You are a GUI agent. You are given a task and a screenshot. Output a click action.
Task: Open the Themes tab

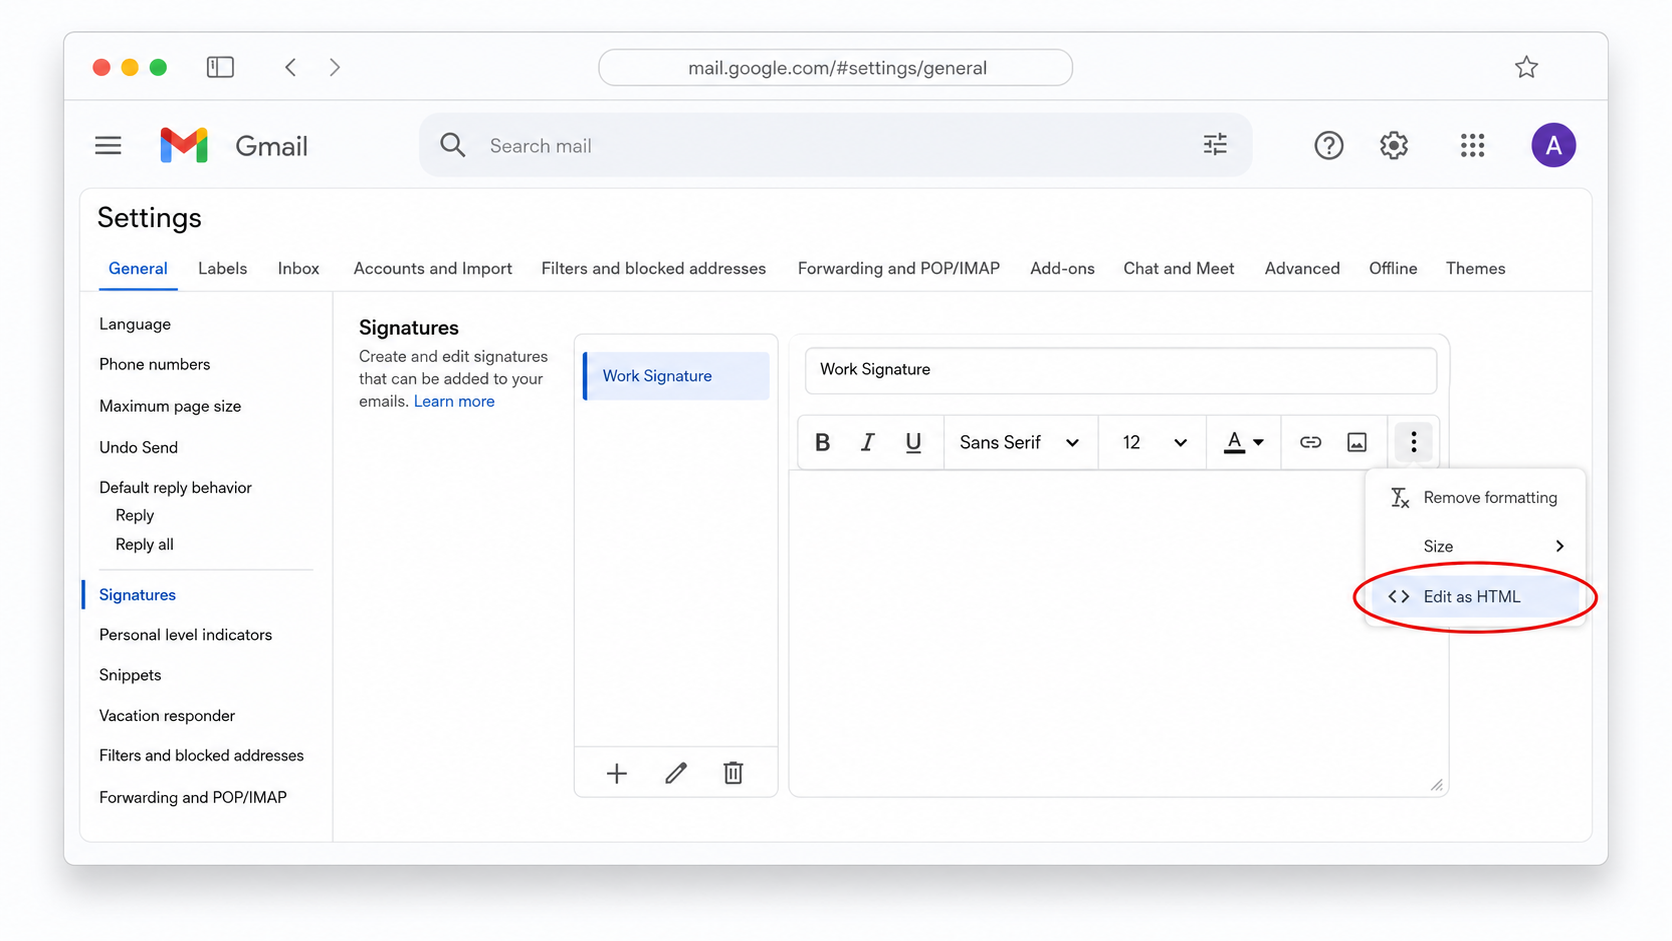click(x=1475, y=269)
